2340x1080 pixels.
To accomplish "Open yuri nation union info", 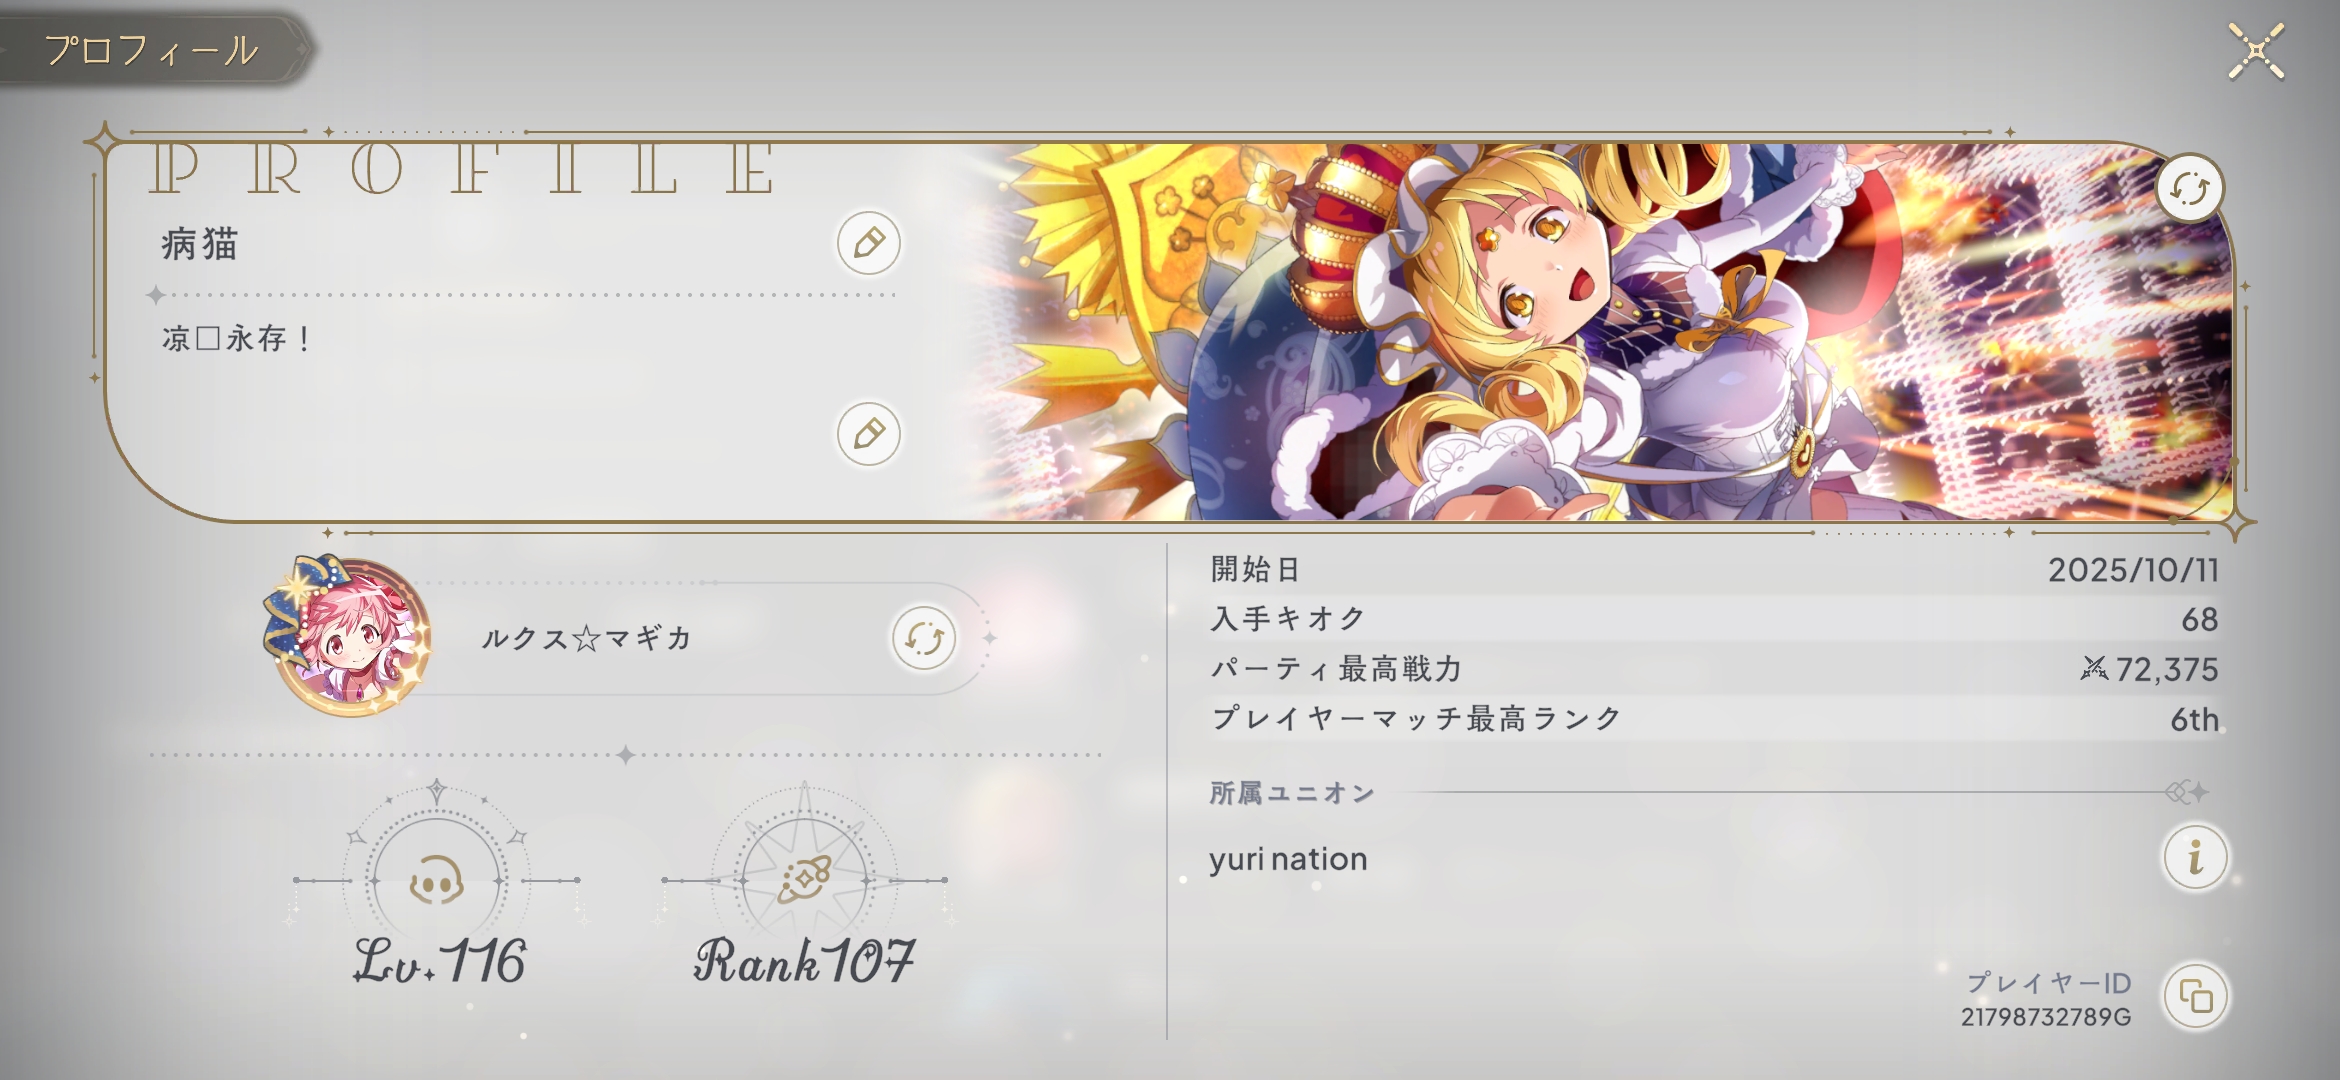I will (2194, 857).
